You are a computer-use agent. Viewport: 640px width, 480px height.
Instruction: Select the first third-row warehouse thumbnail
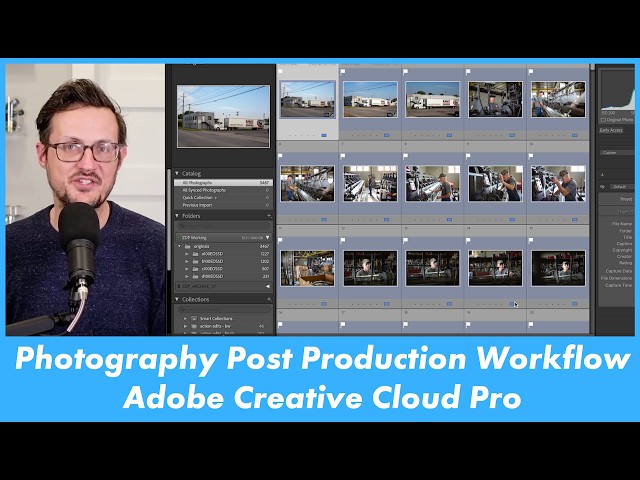[x=307, y=268]
